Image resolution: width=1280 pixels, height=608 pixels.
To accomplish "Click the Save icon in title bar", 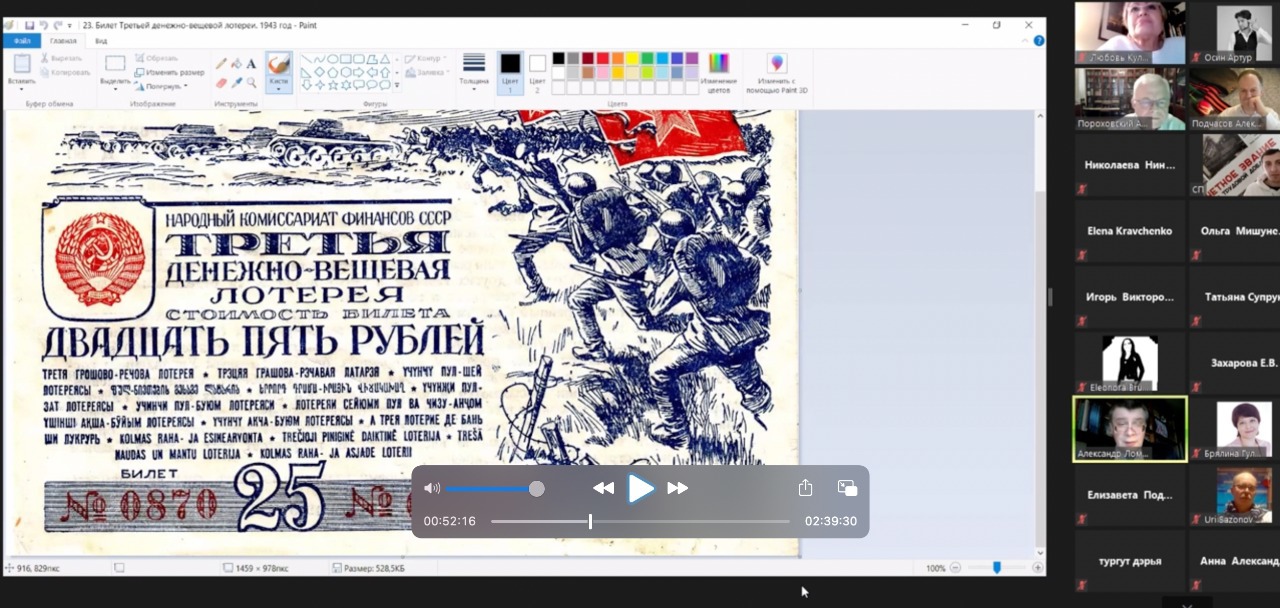I will click(29, 25).
